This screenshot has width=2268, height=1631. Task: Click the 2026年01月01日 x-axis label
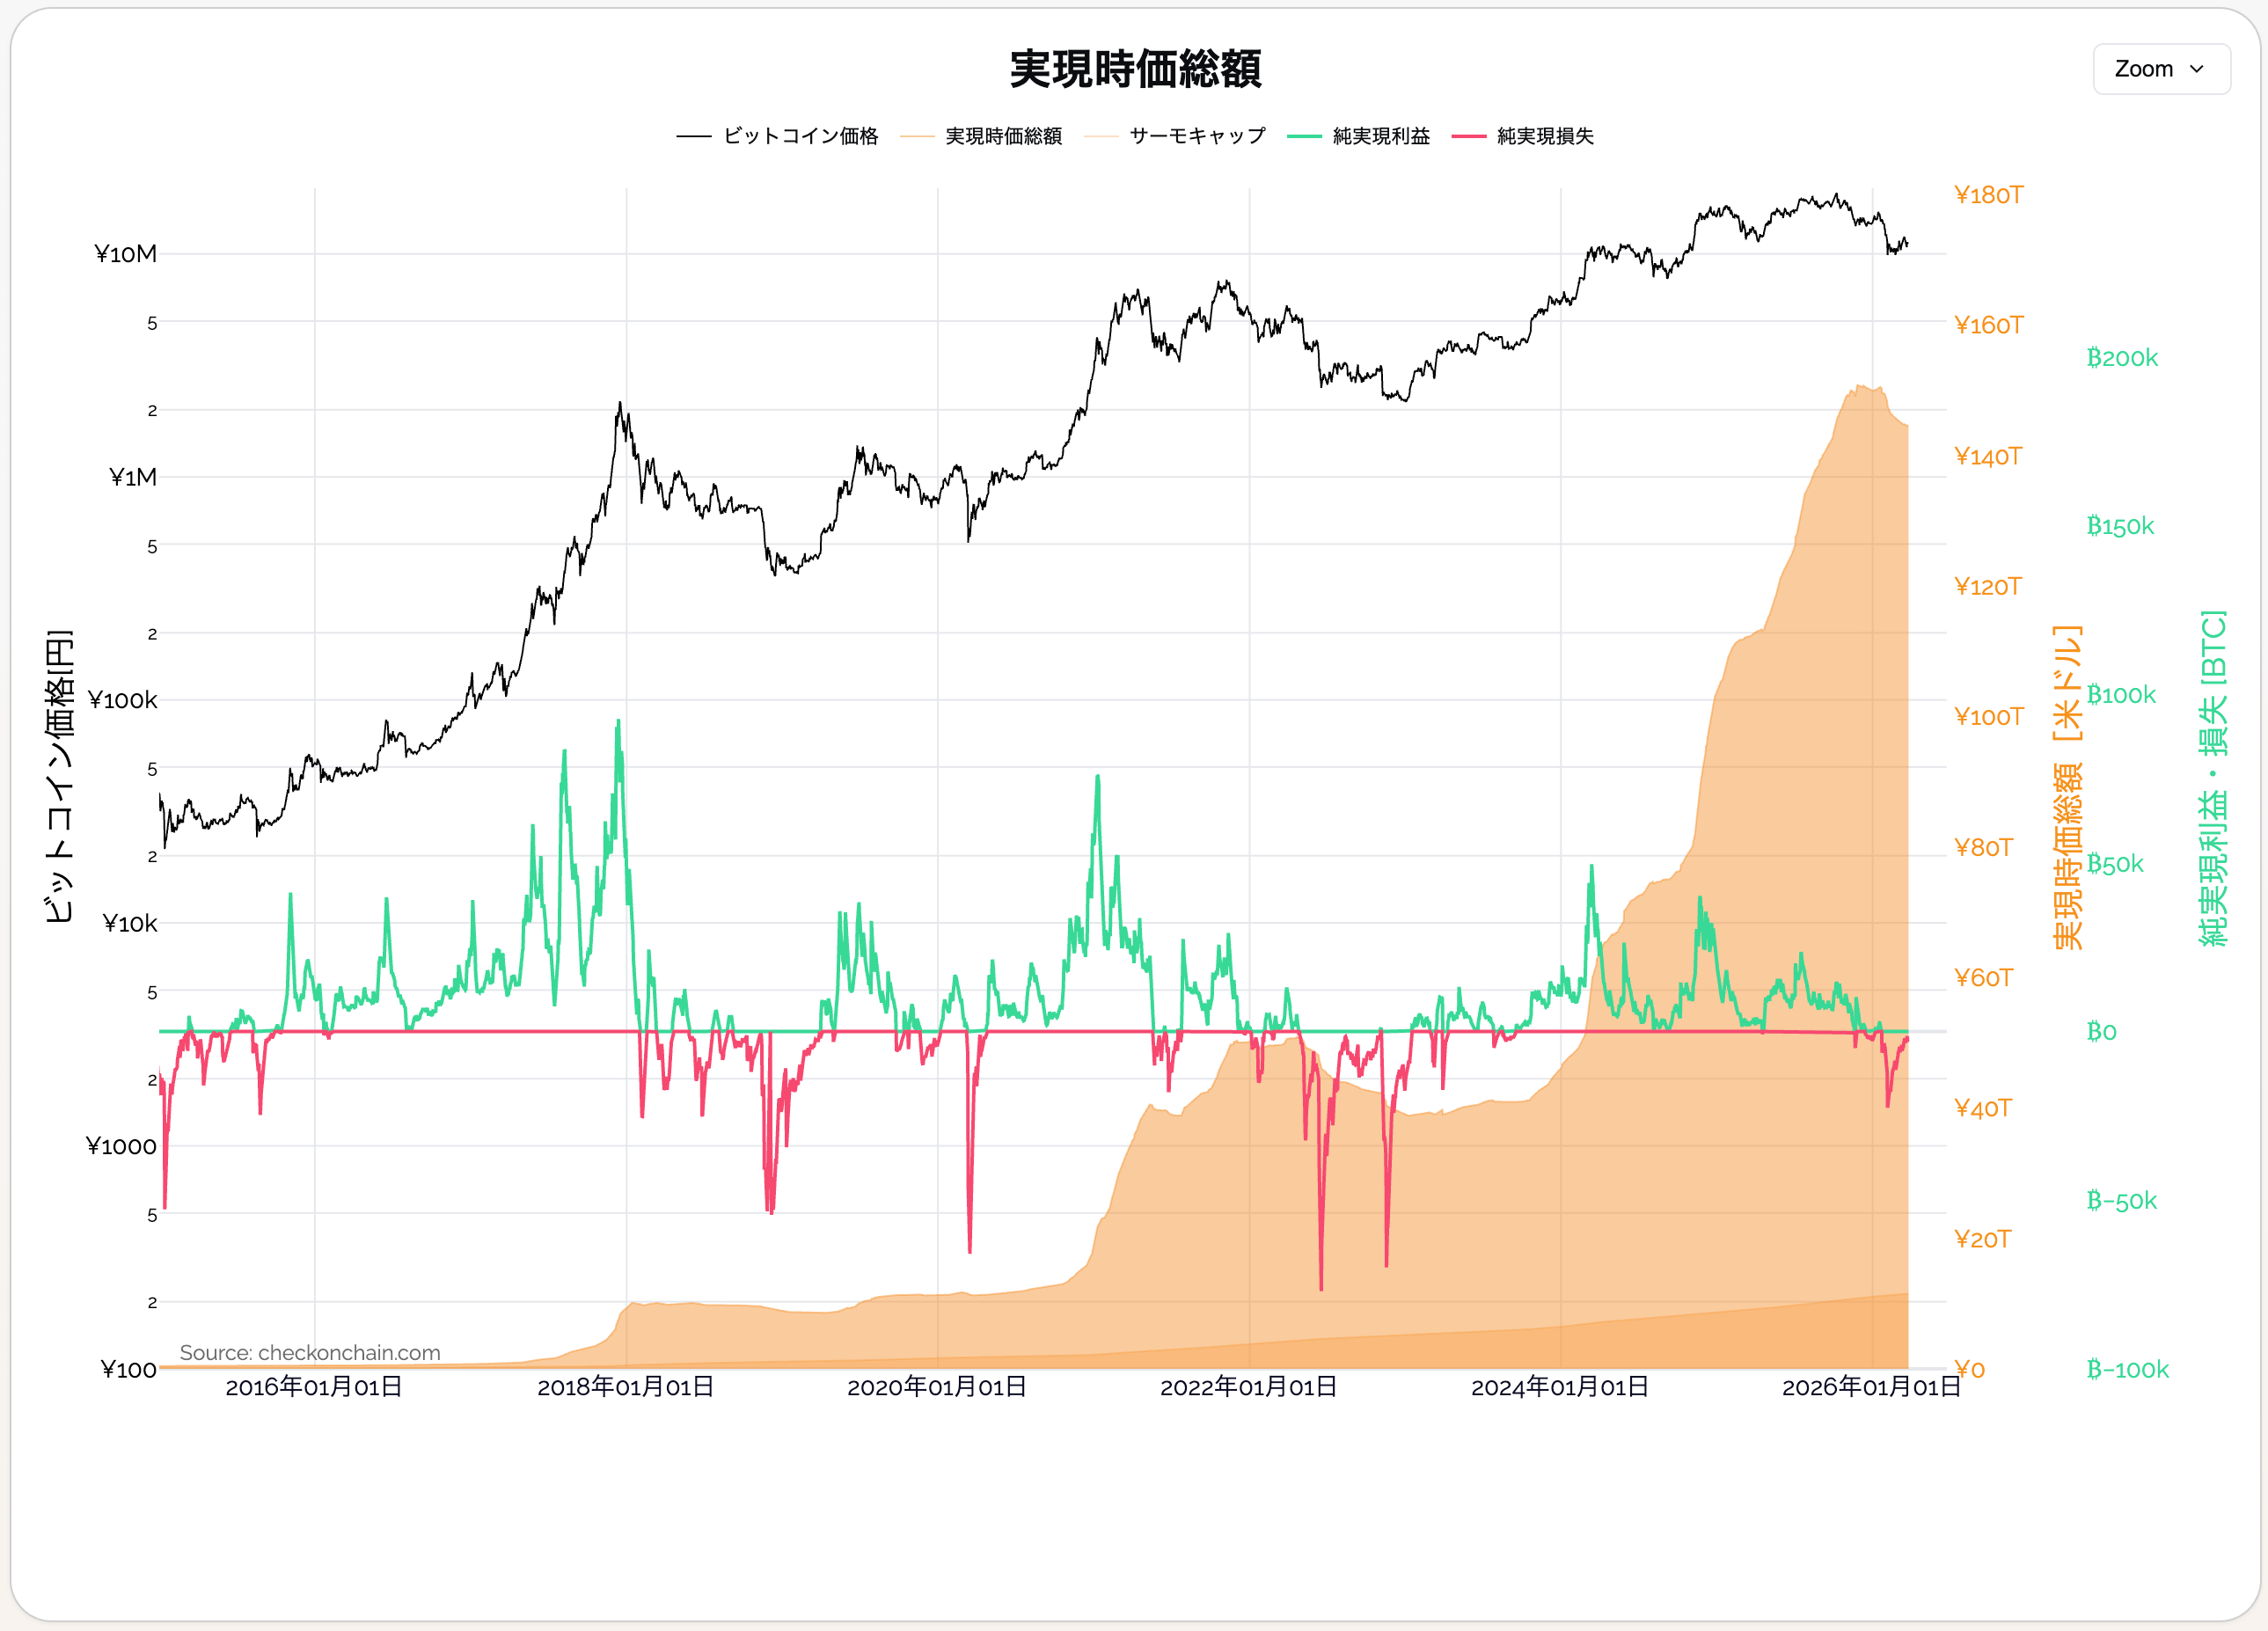pos(1871,1387)
